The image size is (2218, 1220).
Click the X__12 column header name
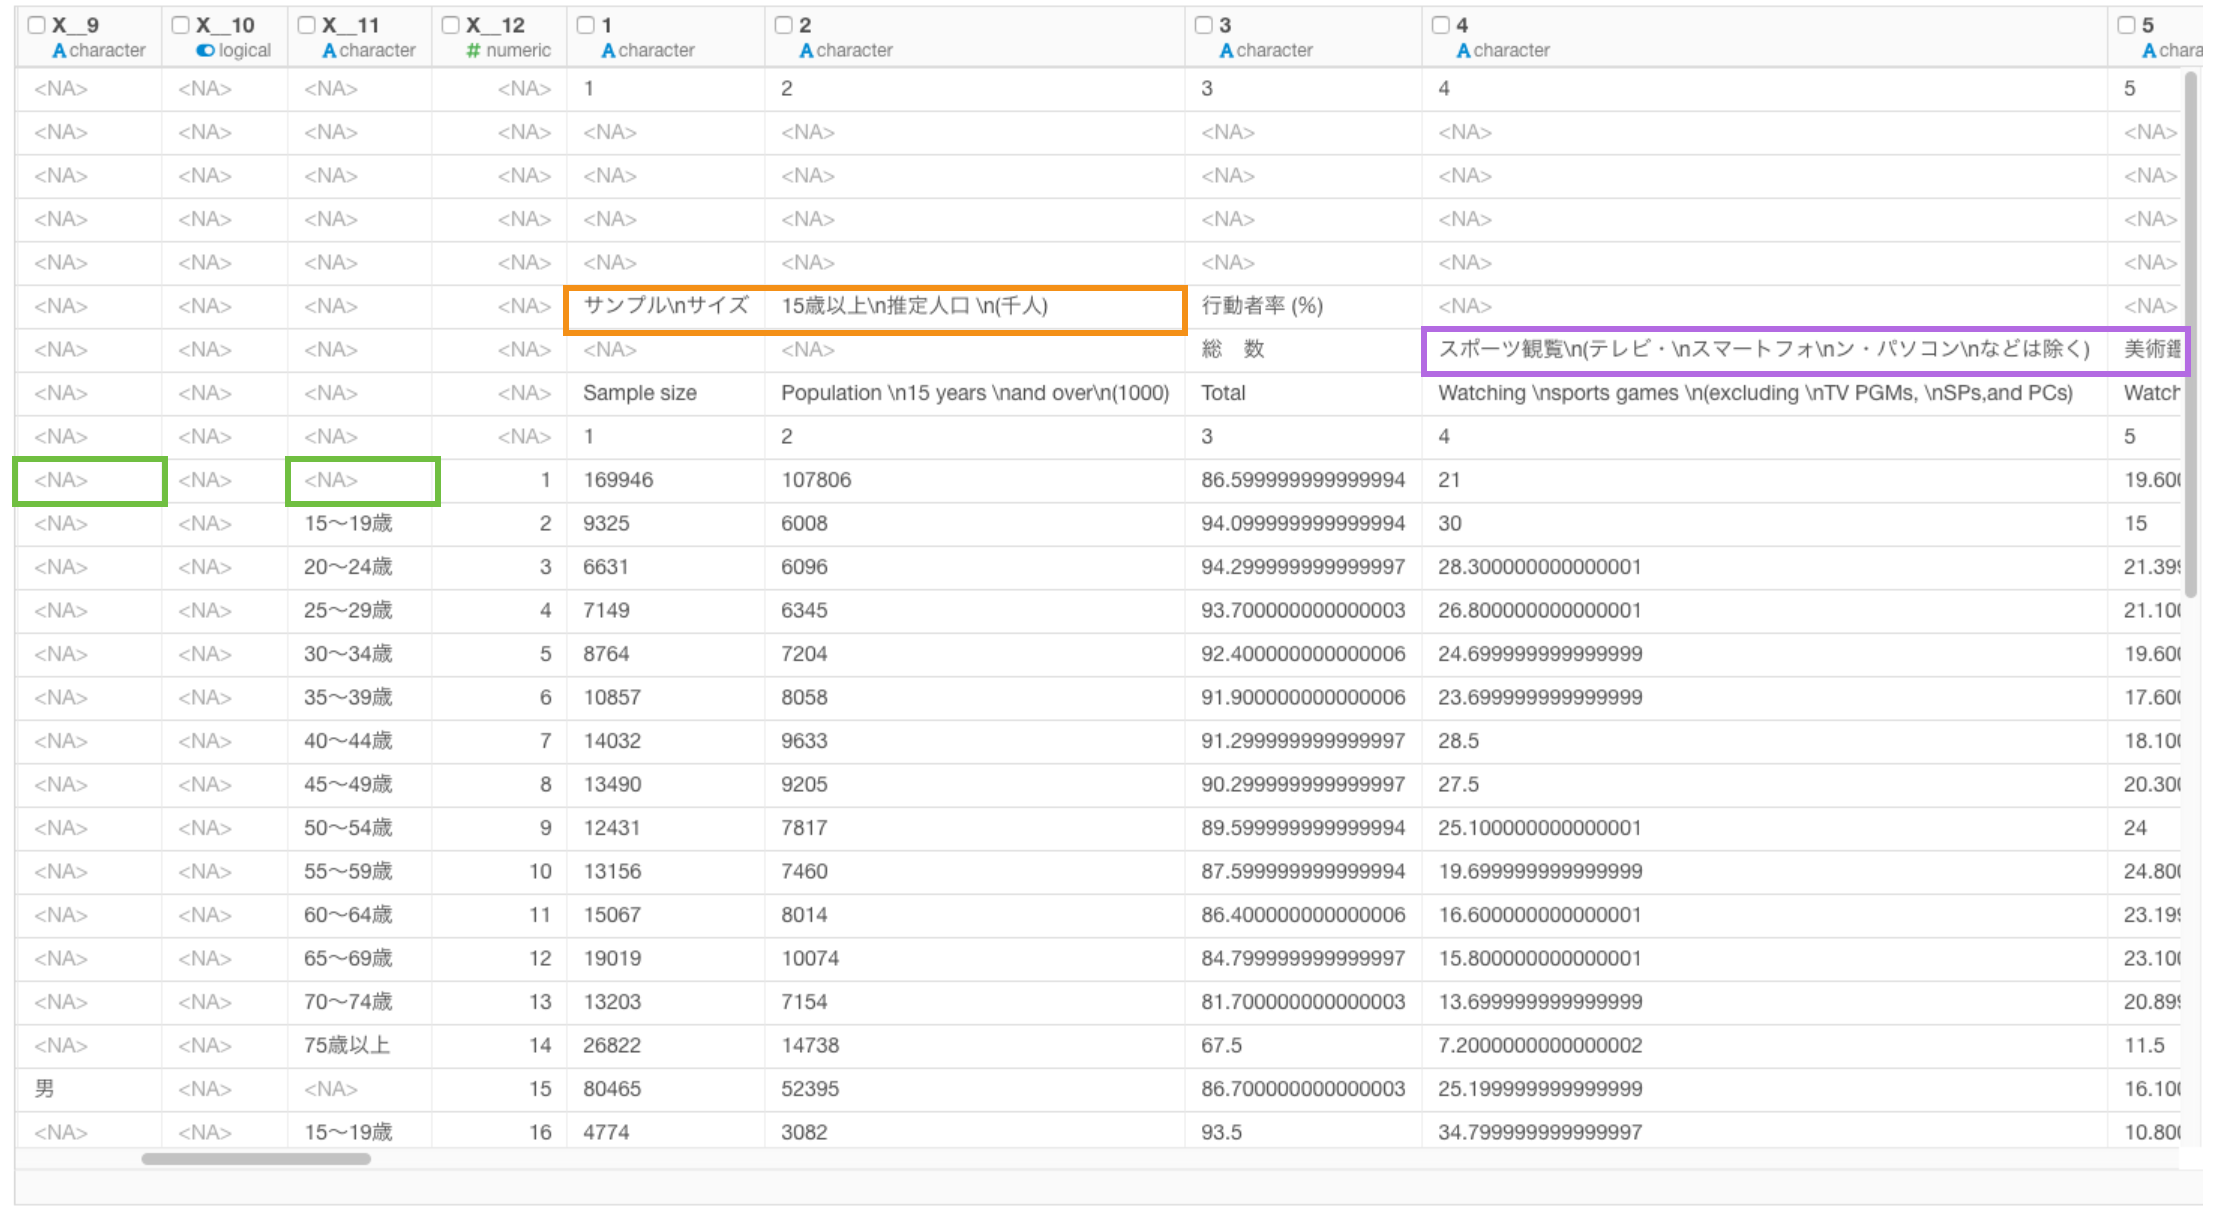point(496,25)
